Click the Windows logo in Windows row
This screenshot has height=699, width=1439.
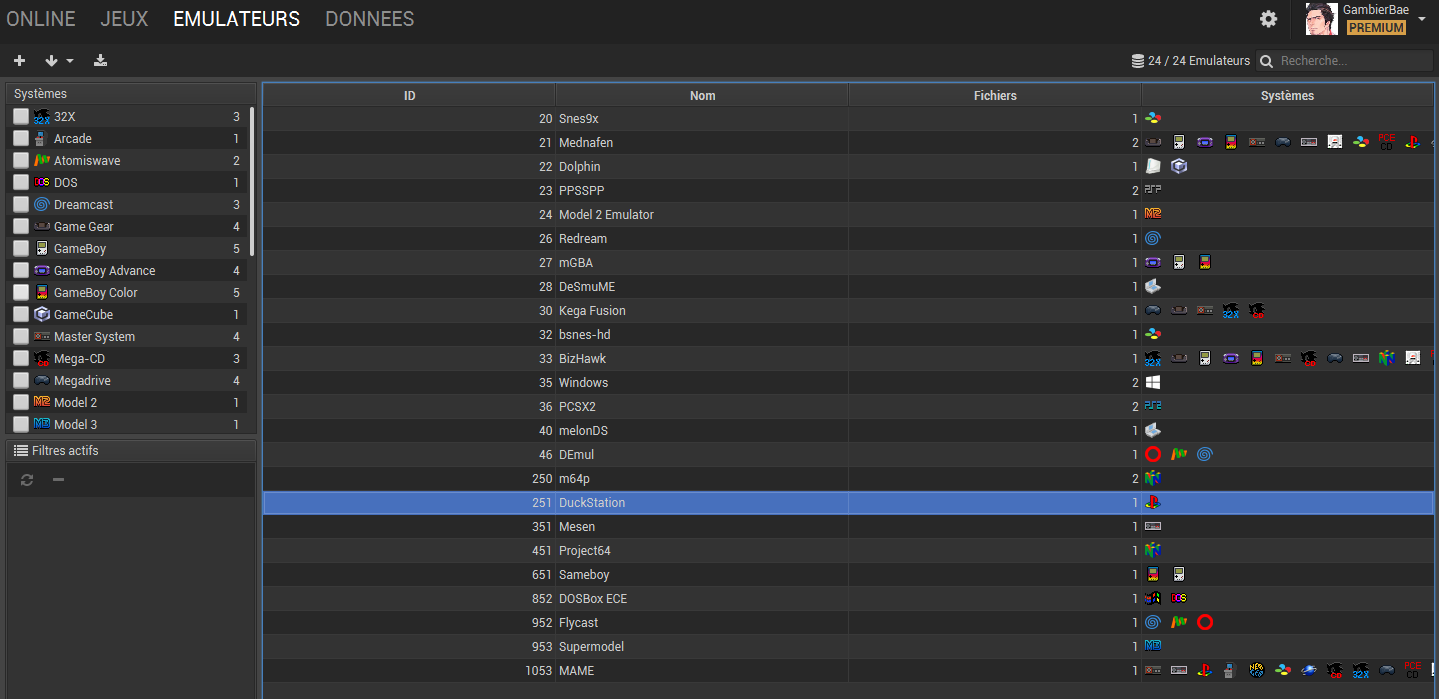pos(1153,383)
